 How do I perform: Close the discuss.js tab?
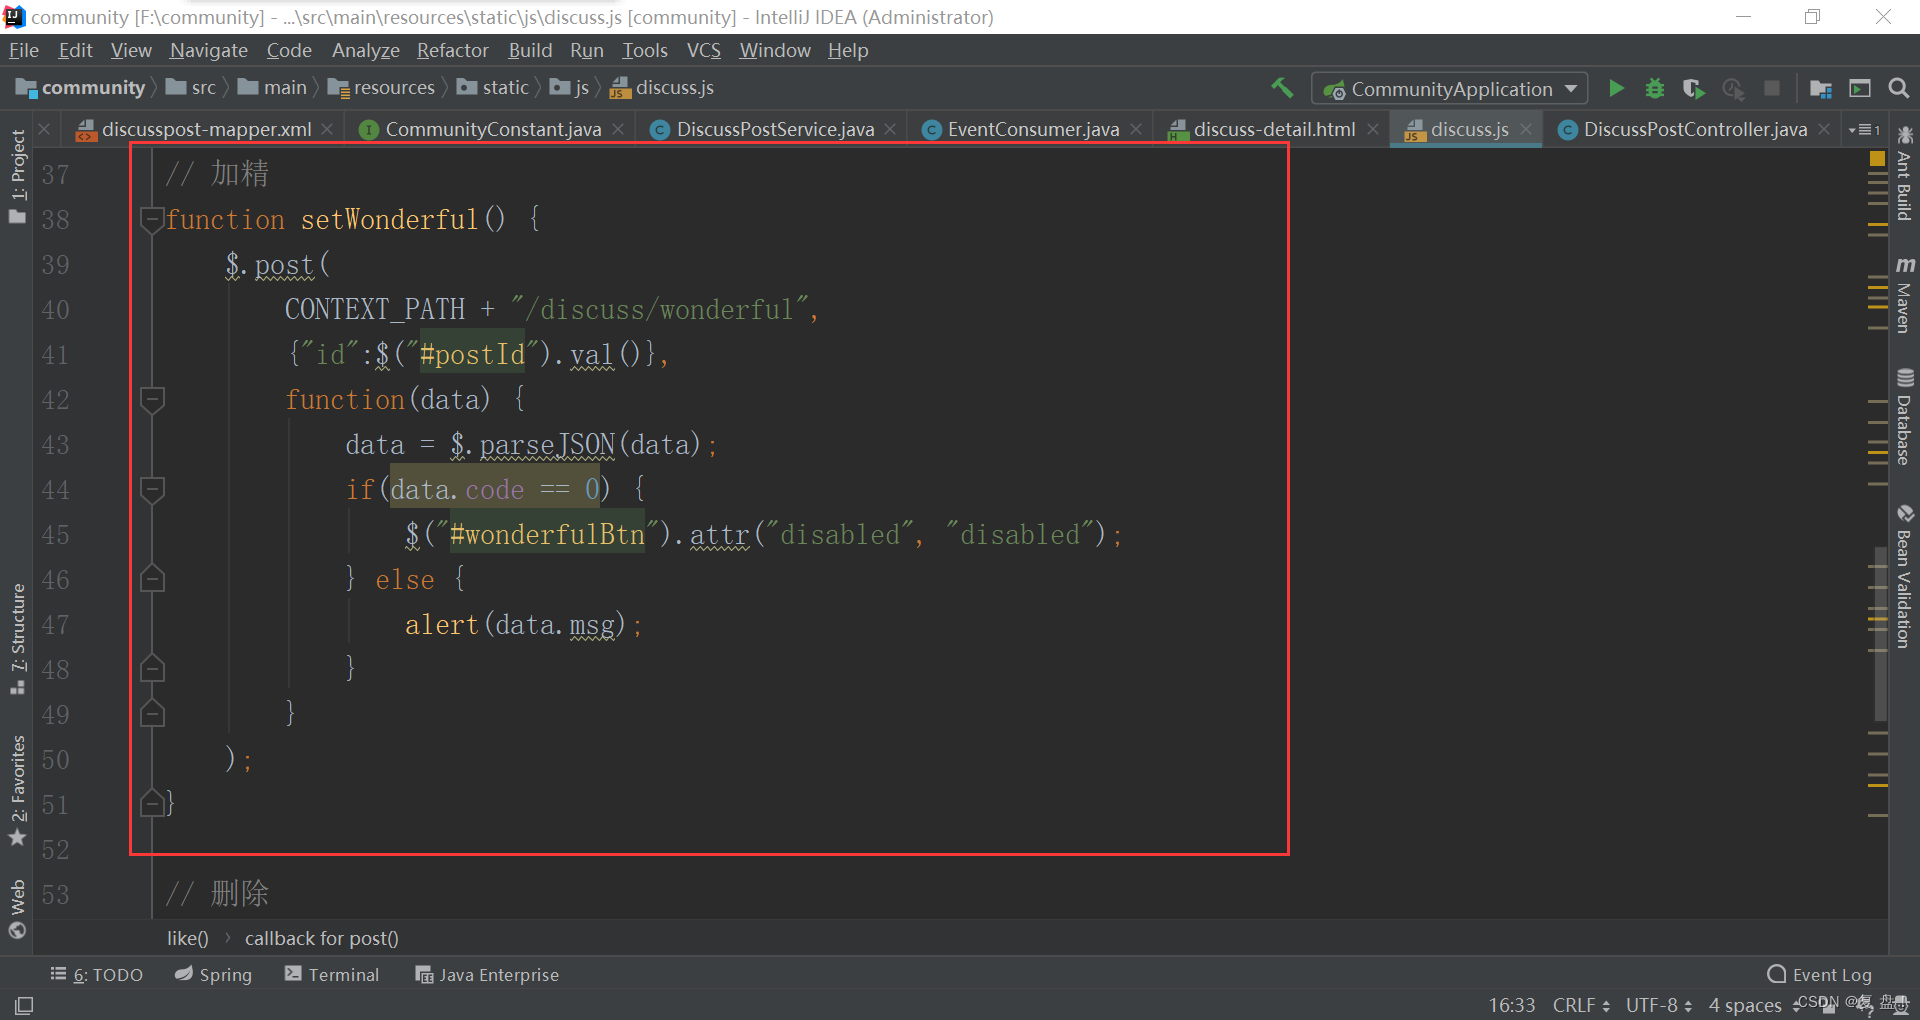tap(1526, 129)
